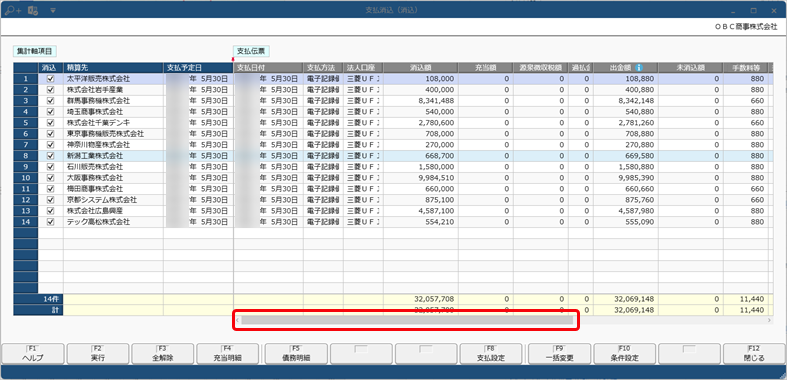Select the 東京事務機販売株式会社 cell
The image size is (787, 380).
[113, 134]
